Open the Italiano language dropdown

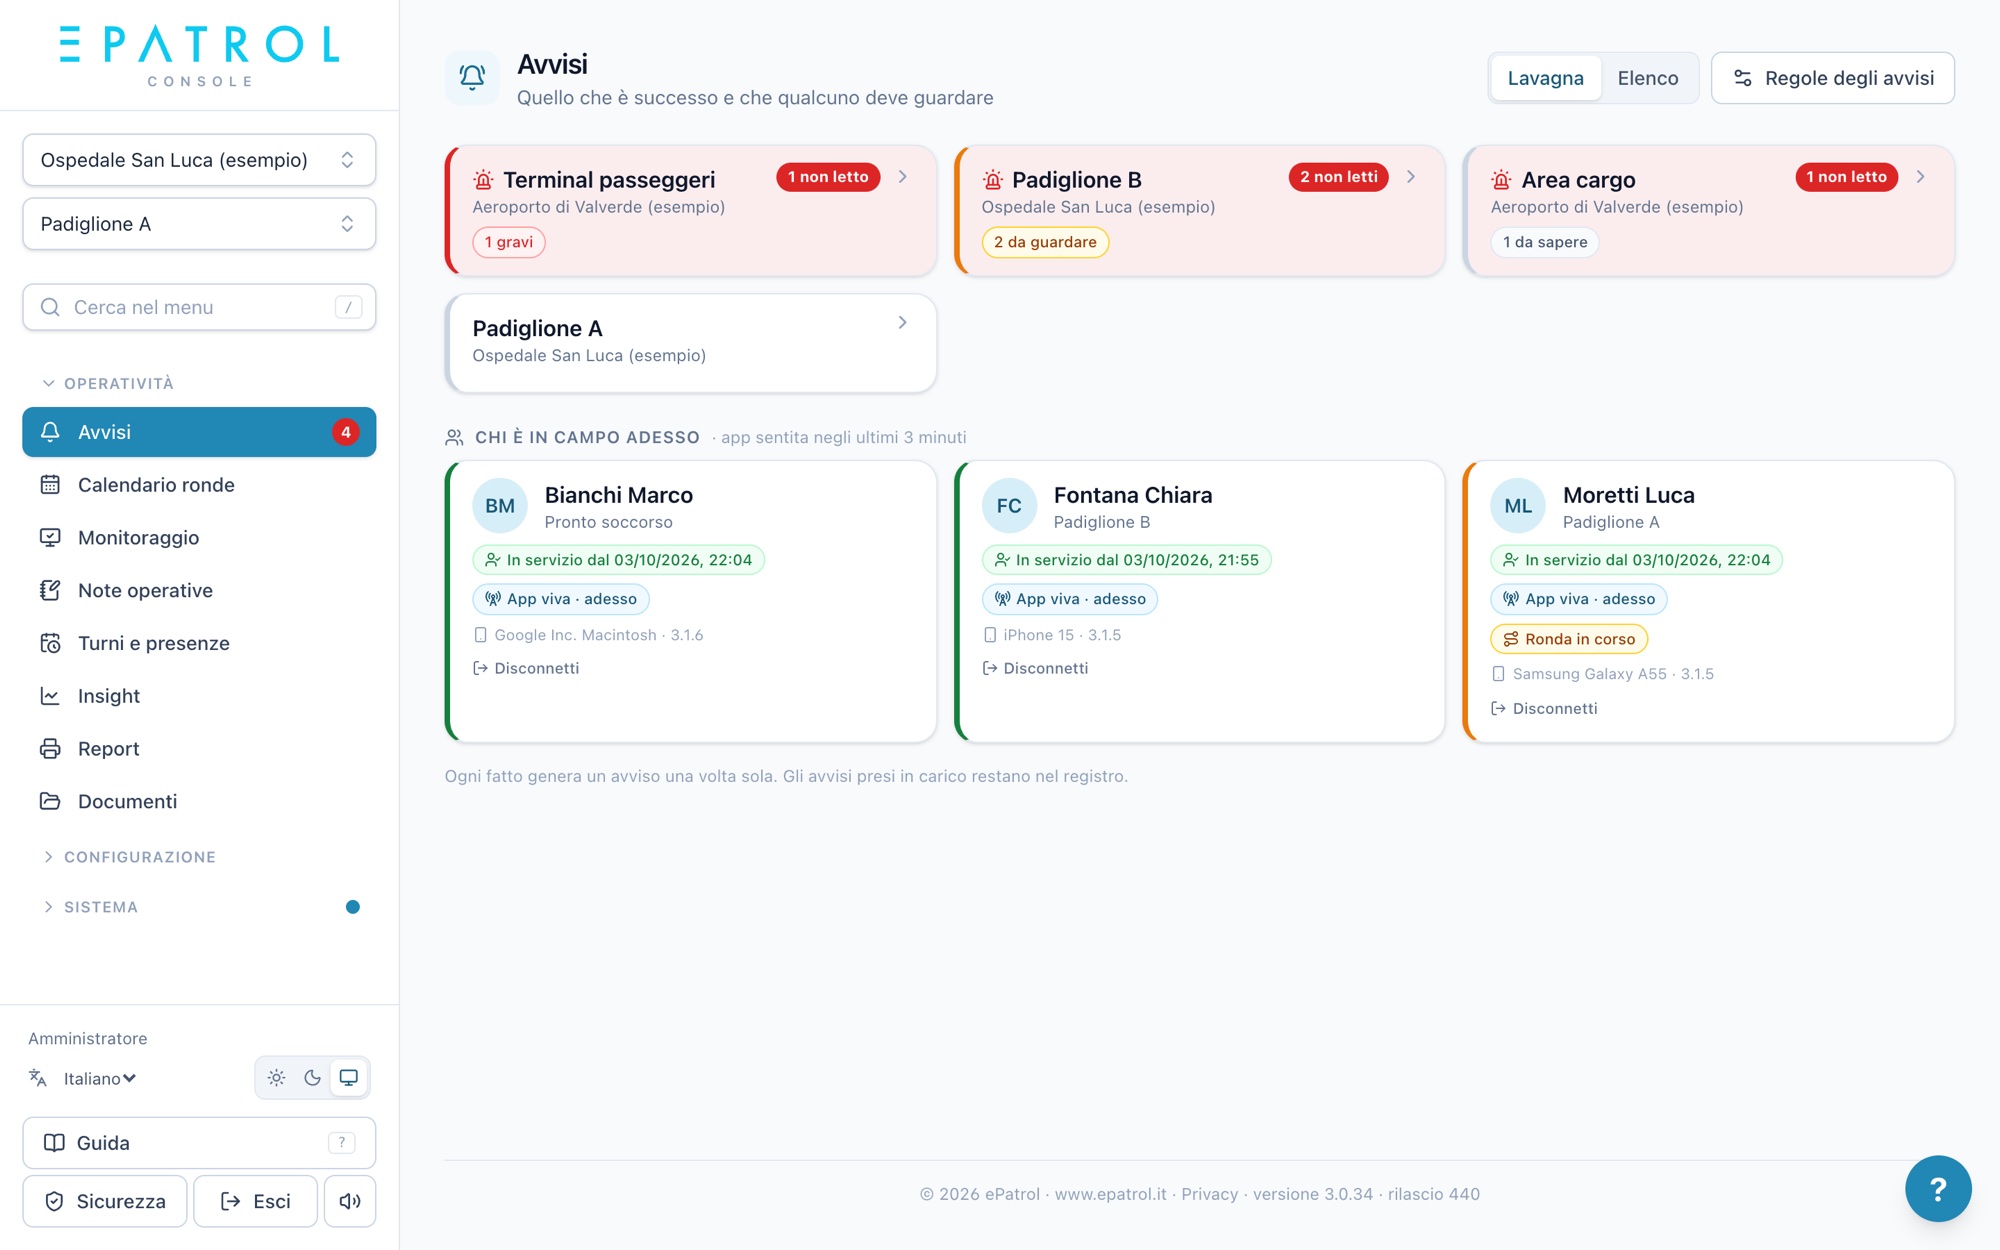pyautogui.click(x=100, y=1078)
